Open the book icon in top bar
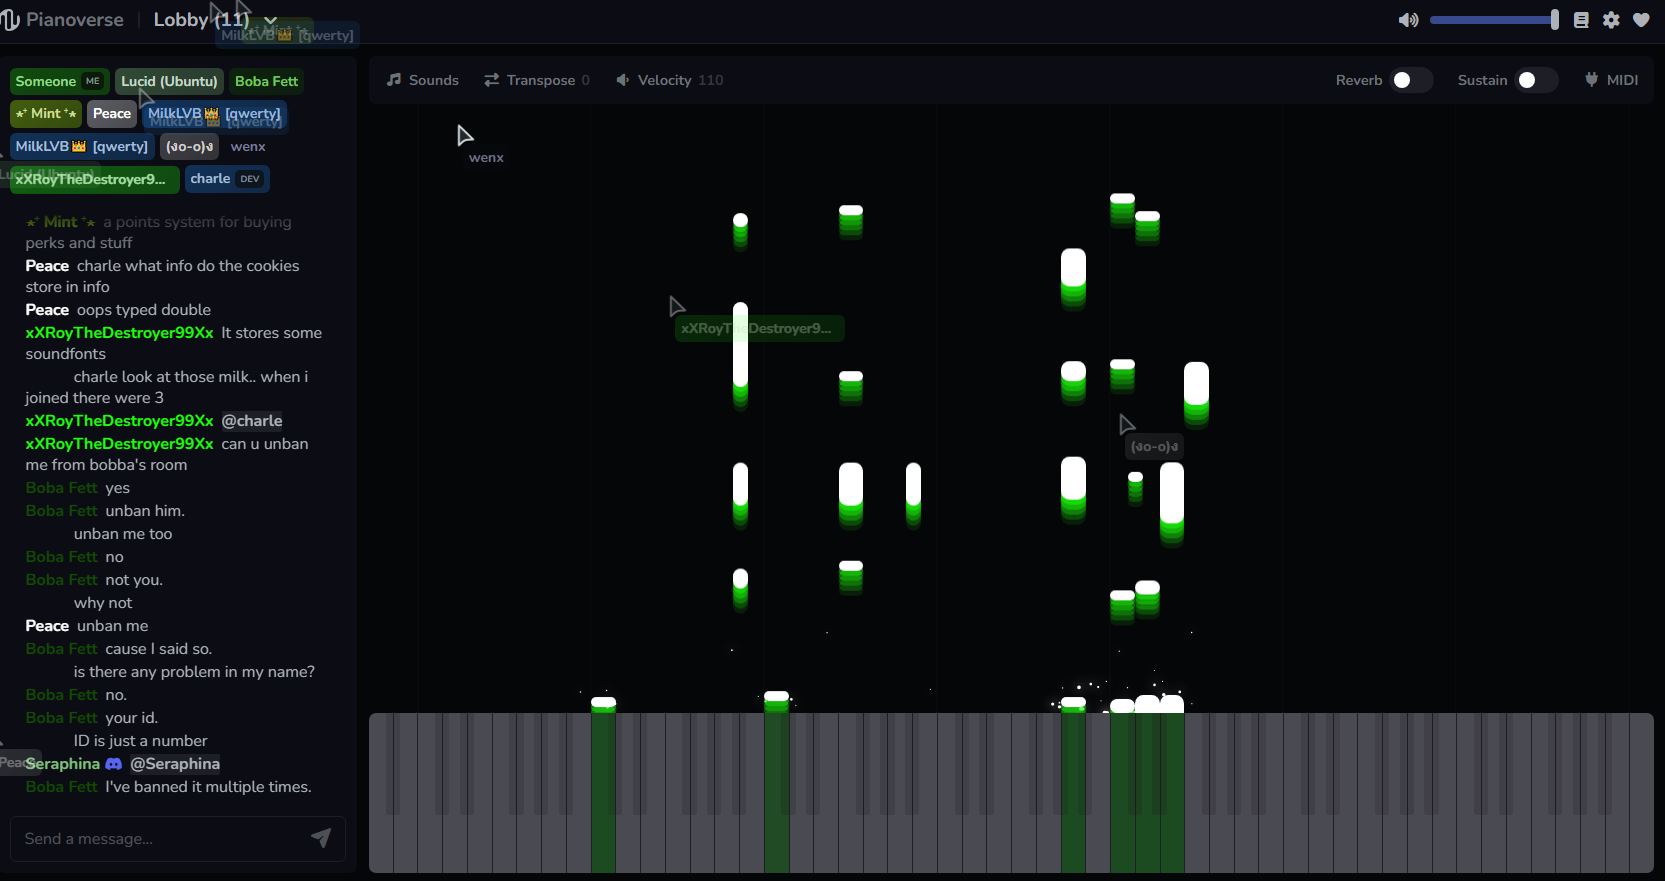1665x881 pixels. click(1581, 20)
